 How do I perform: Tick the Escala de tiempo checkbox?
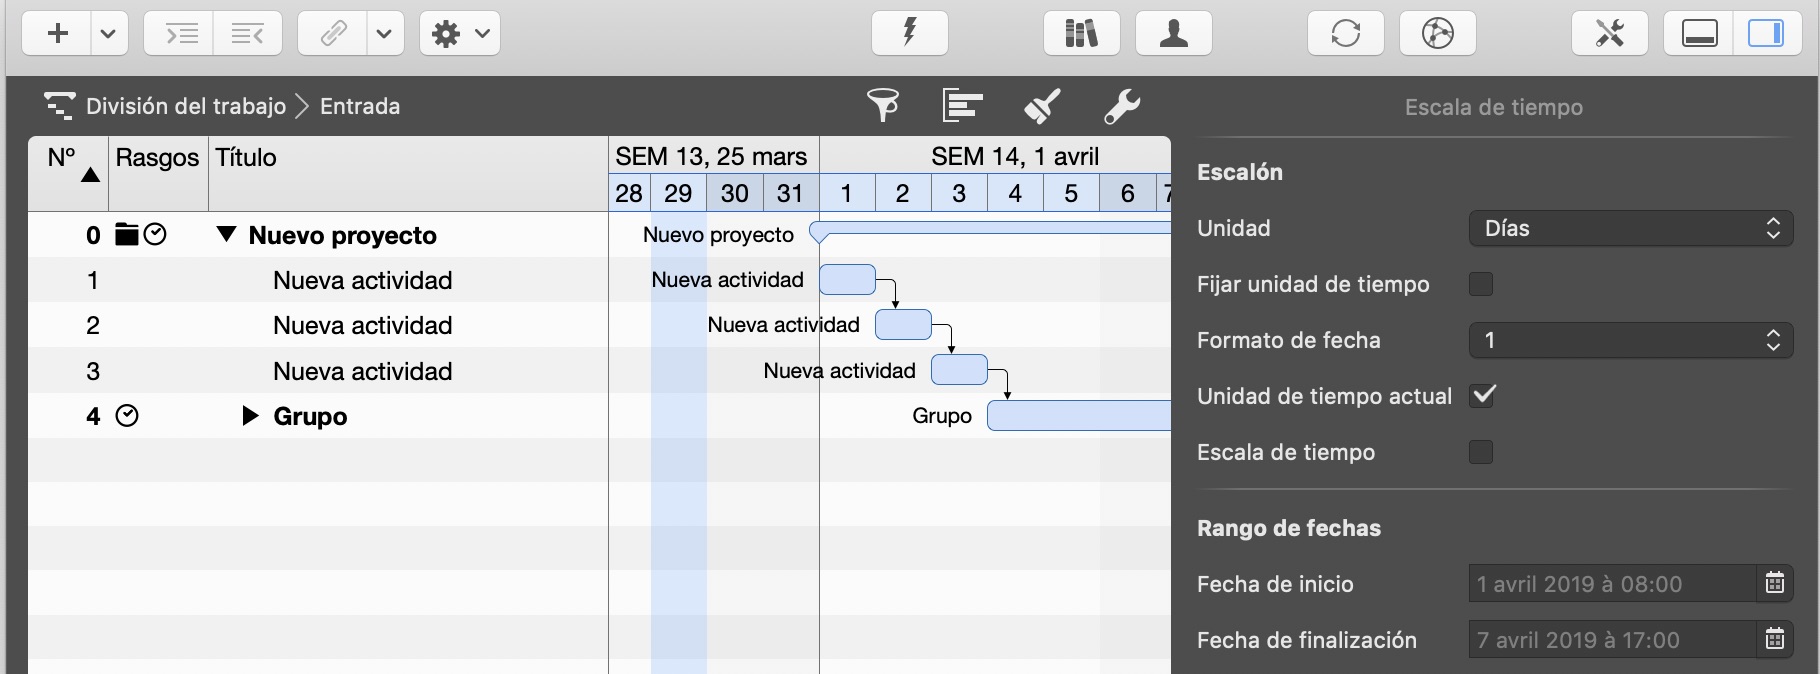[x=1481, y=452]
